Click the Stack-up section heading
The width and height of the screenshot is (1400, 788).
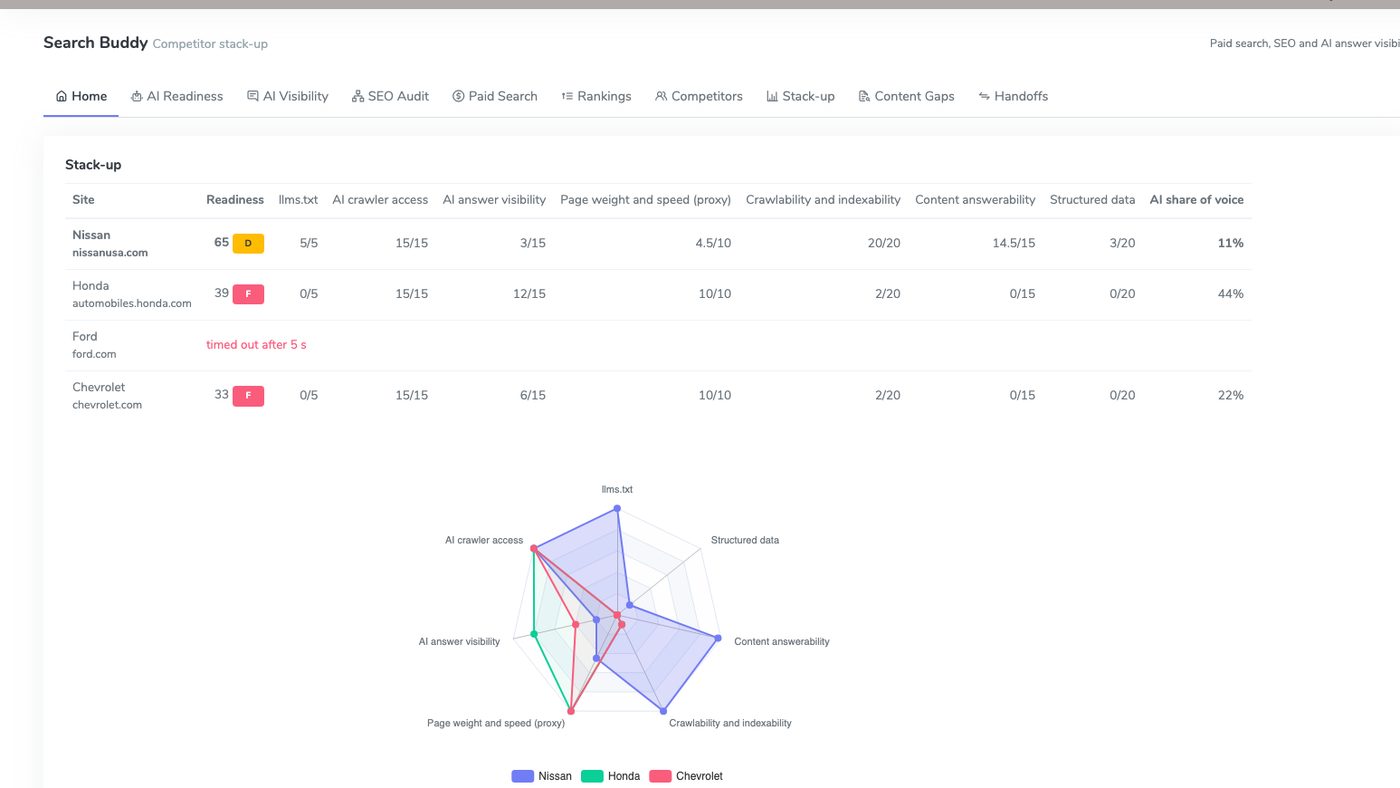coord(93,165)
